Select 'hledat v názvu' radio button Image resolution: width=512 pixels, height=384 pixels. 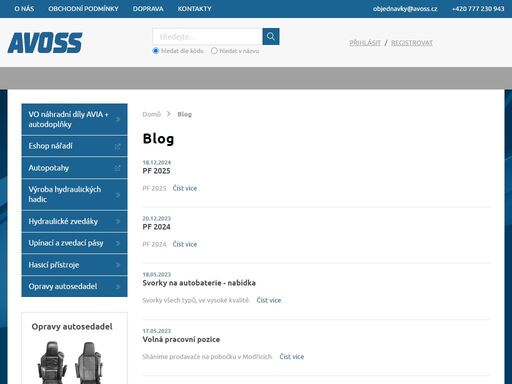pos(214,51)
